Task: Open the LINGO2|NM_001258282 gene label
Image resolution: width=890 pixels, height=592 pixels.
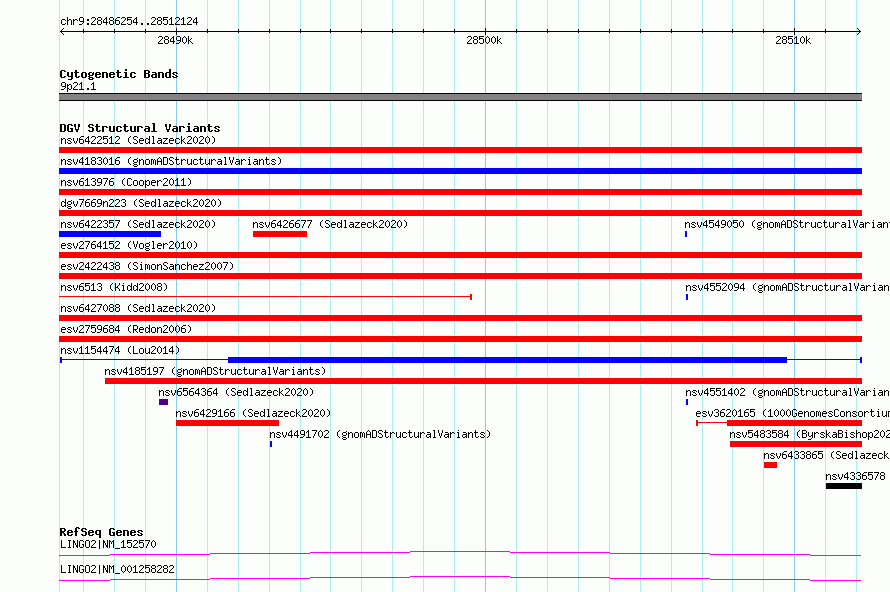Action: (x=117, y=569)
